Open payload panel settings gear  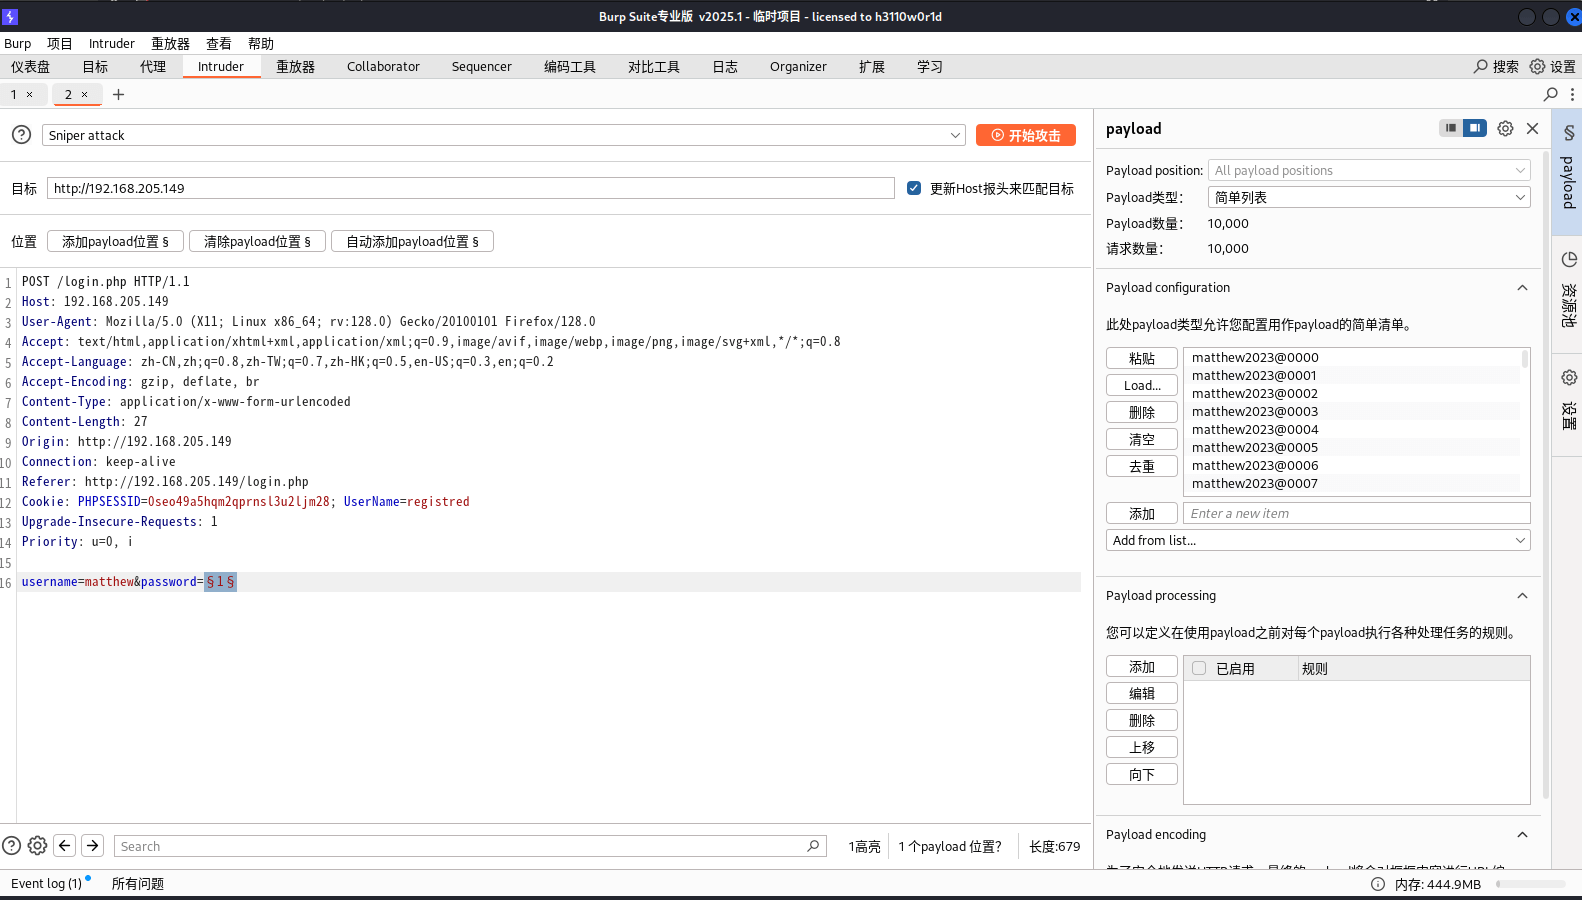coord(1505,128)
